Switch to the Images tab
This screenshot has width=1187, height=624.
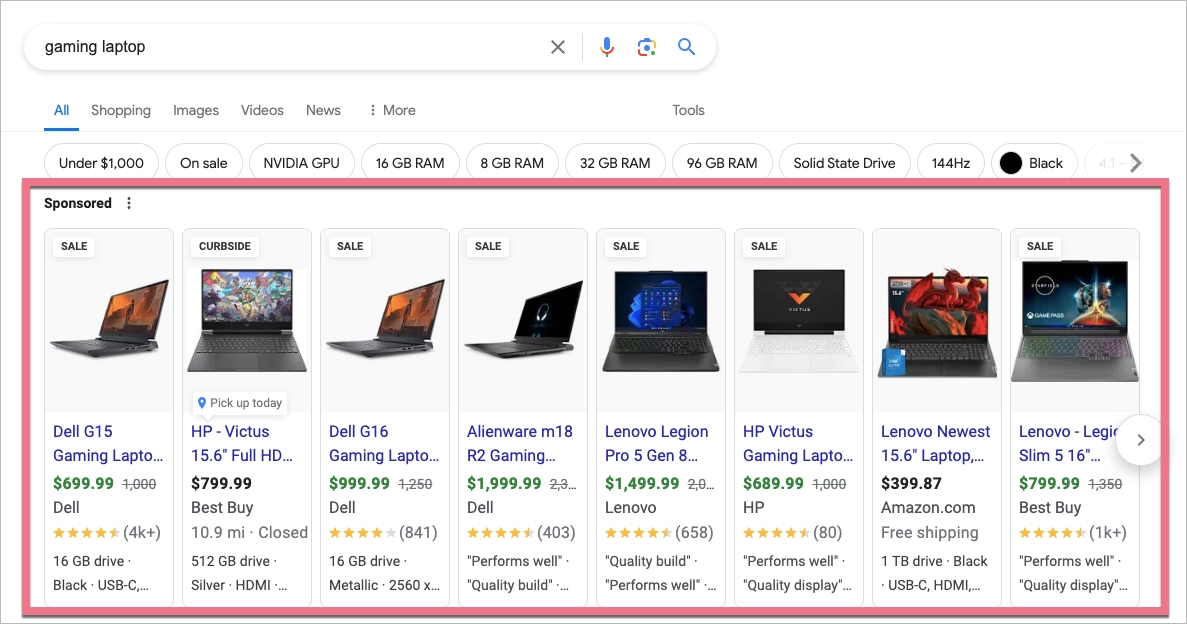tap(196, 110)
